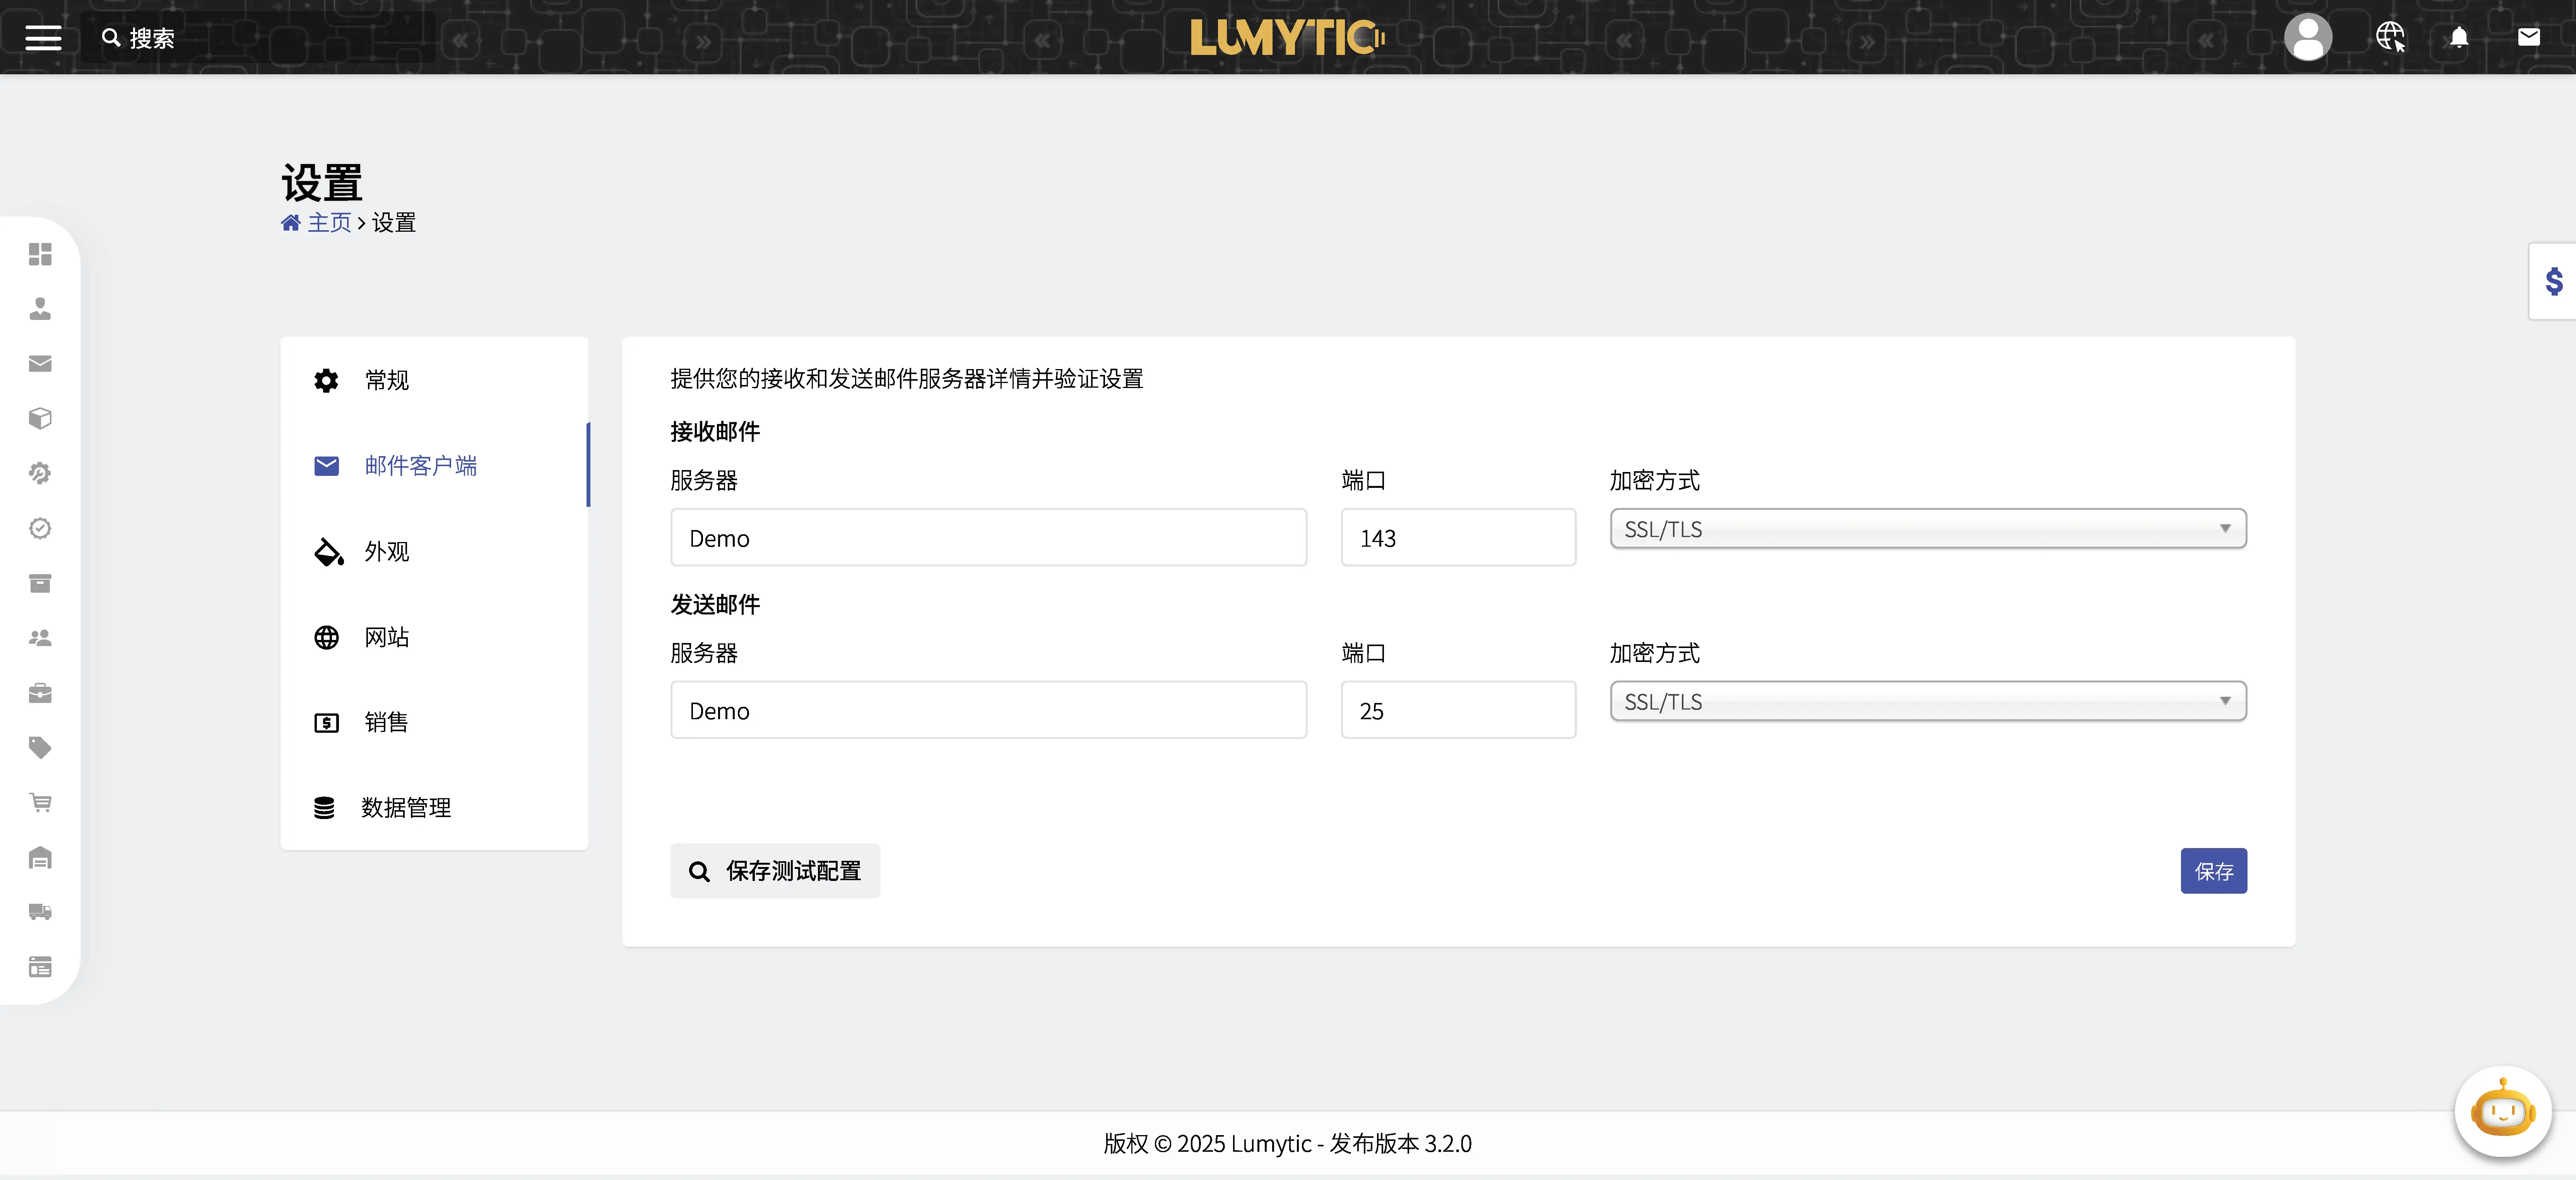
Task: Open the user avatar in the top bar
Action: 2308,37
